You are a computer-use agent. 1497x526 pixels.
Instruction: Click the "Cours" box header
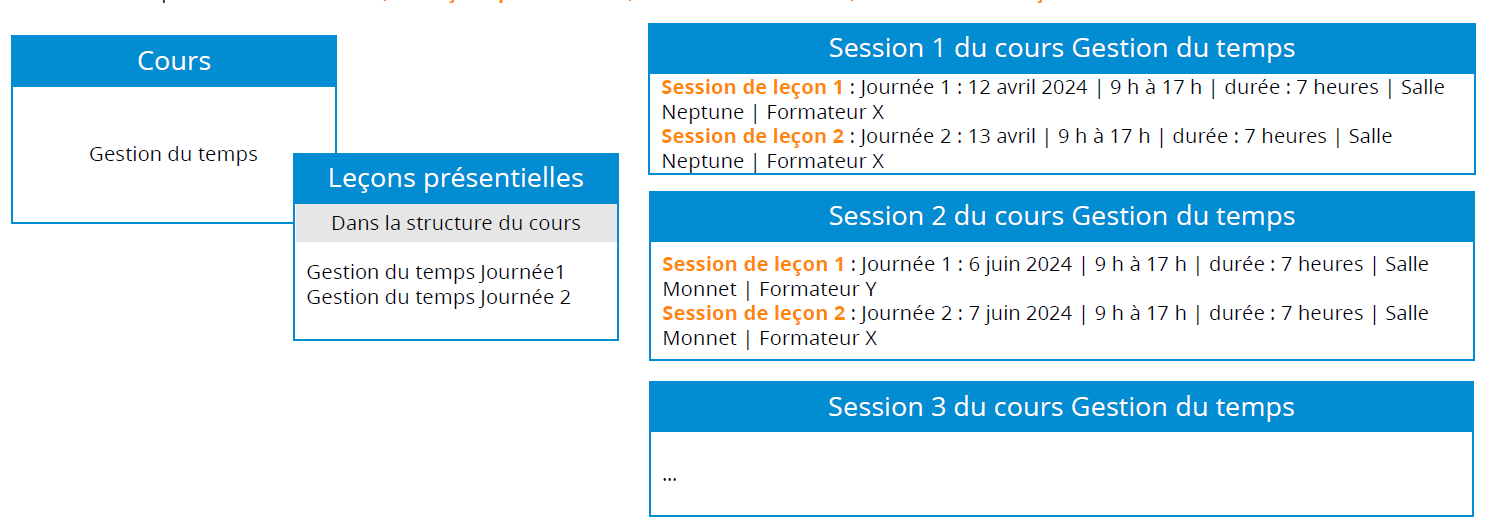(174, 61)
